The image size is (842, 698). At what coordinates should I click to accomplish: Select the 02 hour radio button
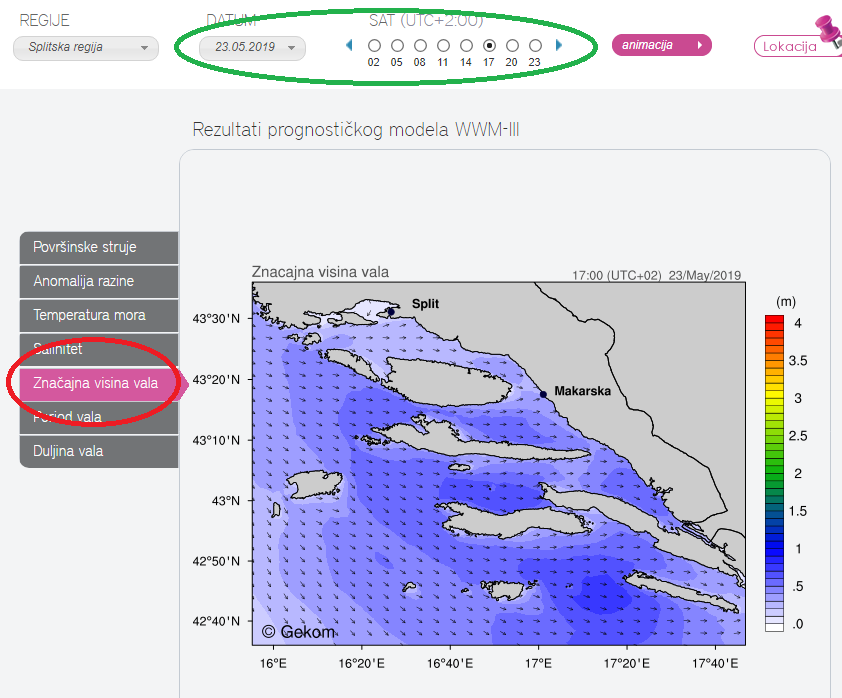[374, 46]
